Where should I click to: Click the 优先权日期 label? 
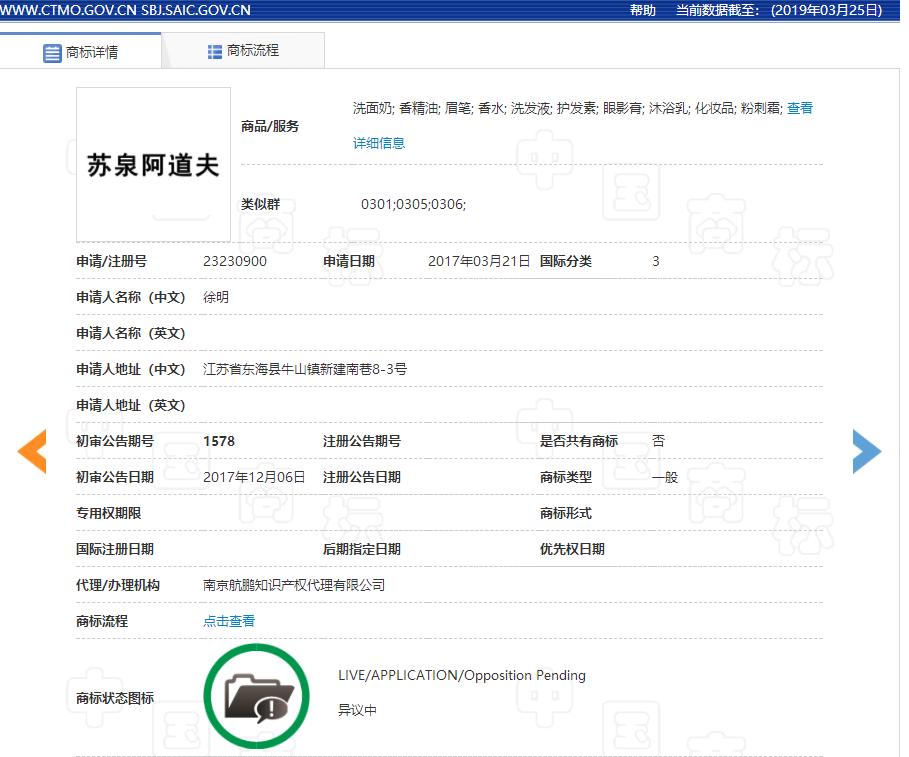point(572,549)
